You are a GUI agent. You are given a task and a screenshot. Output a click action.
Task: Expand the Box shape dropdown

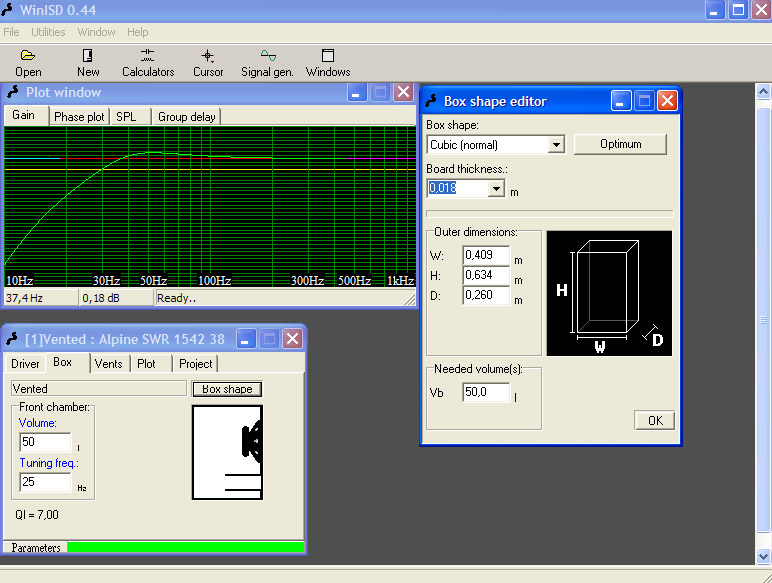coord(556,145)
